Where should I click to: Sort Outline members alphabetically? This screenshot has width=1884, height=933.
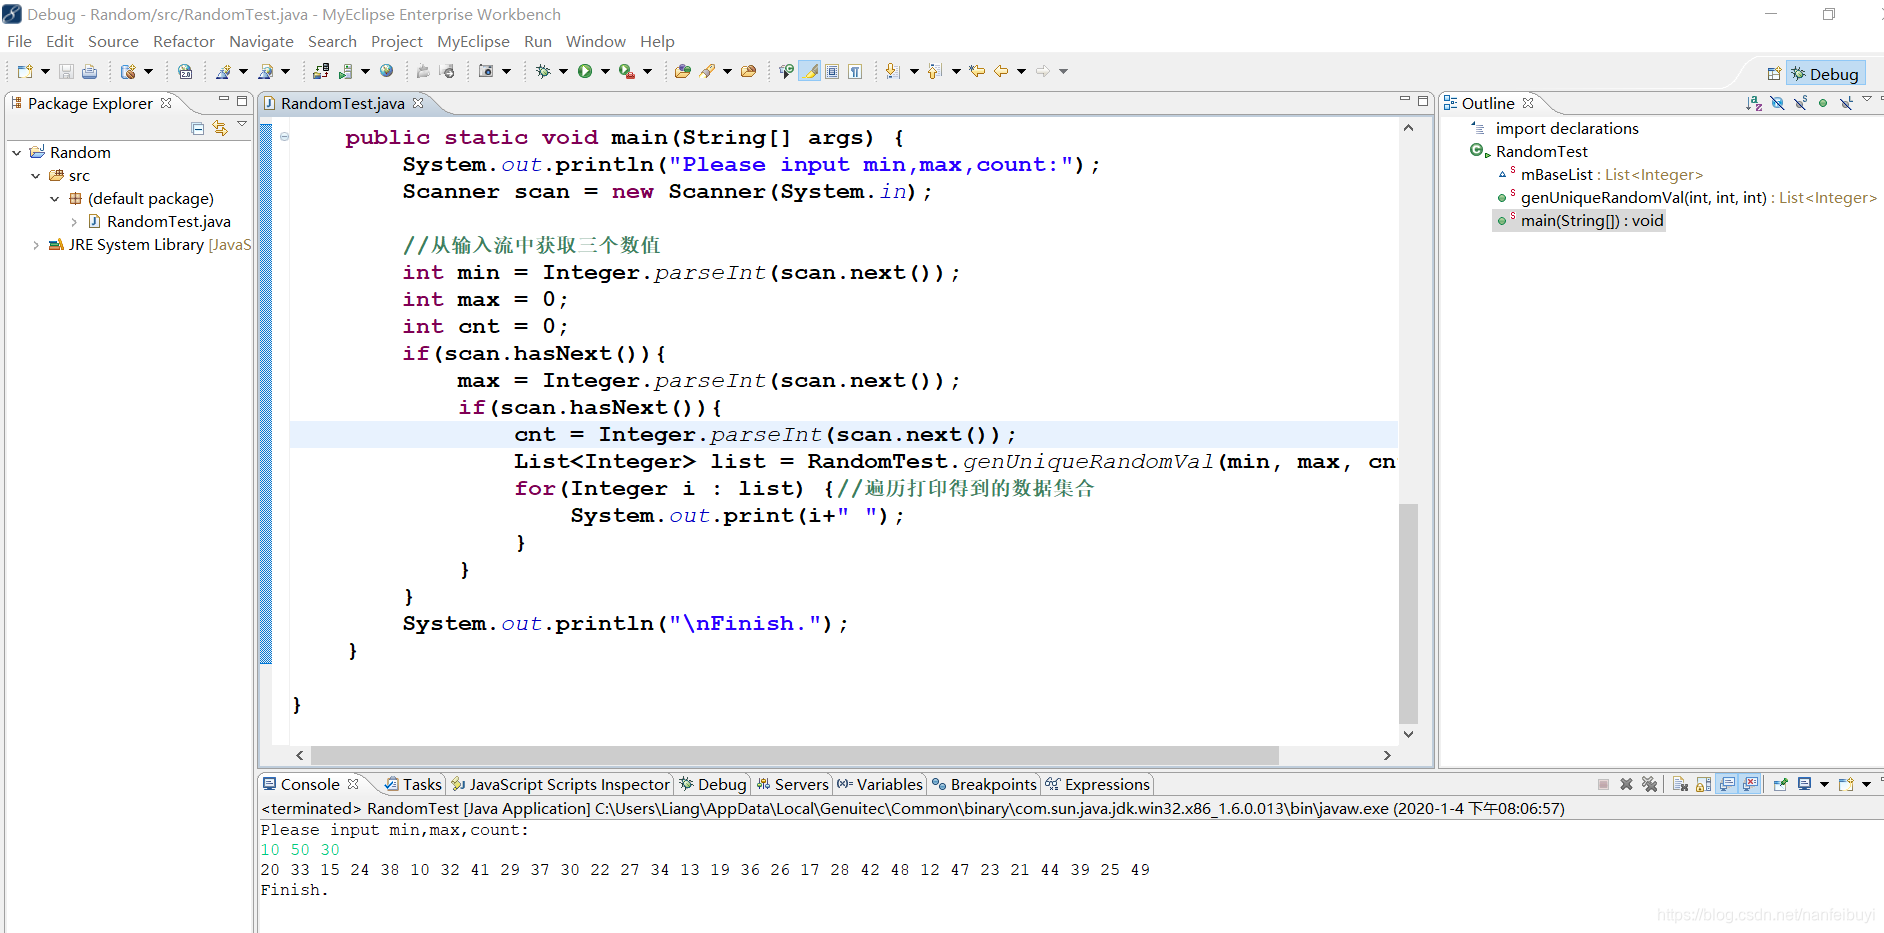pos(1754,103)
